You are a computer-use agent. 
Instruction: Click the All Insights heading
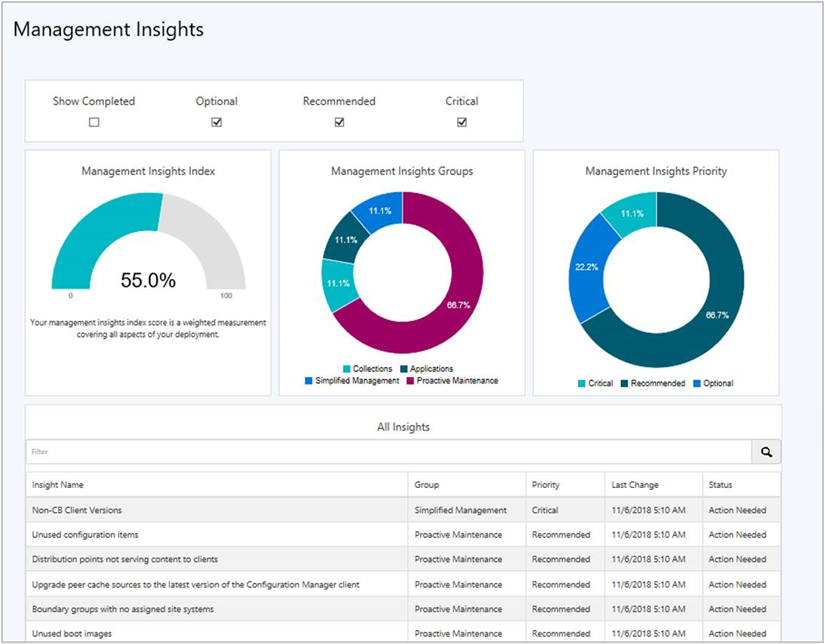click(x=403, y=427)
